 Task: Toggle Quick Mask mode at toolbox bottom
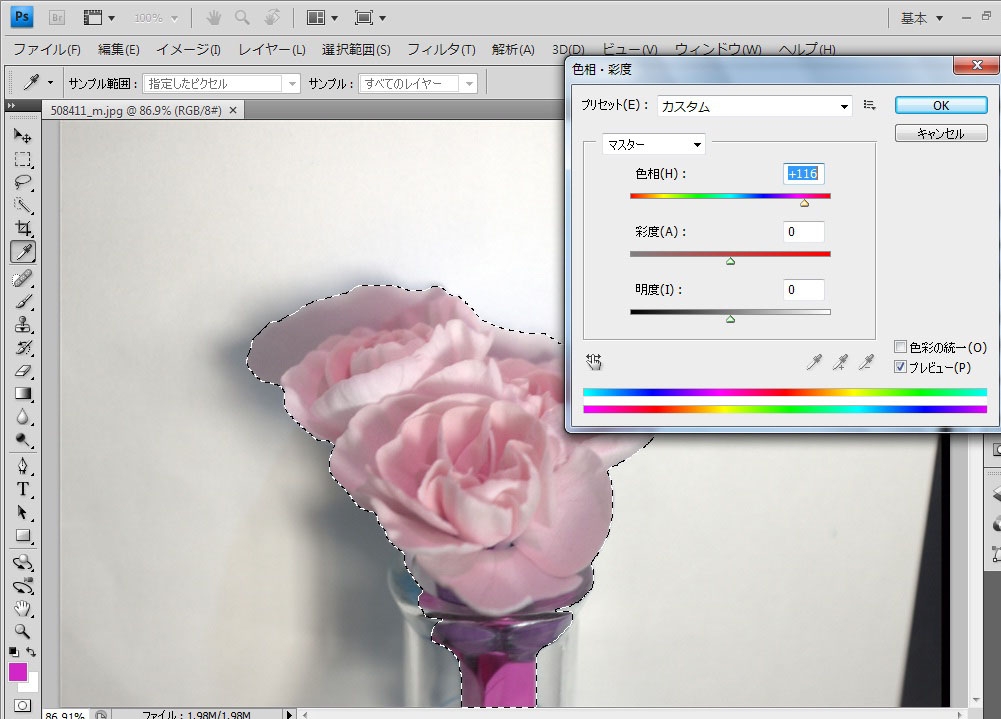pyautogui.click(x=22, y=706)
